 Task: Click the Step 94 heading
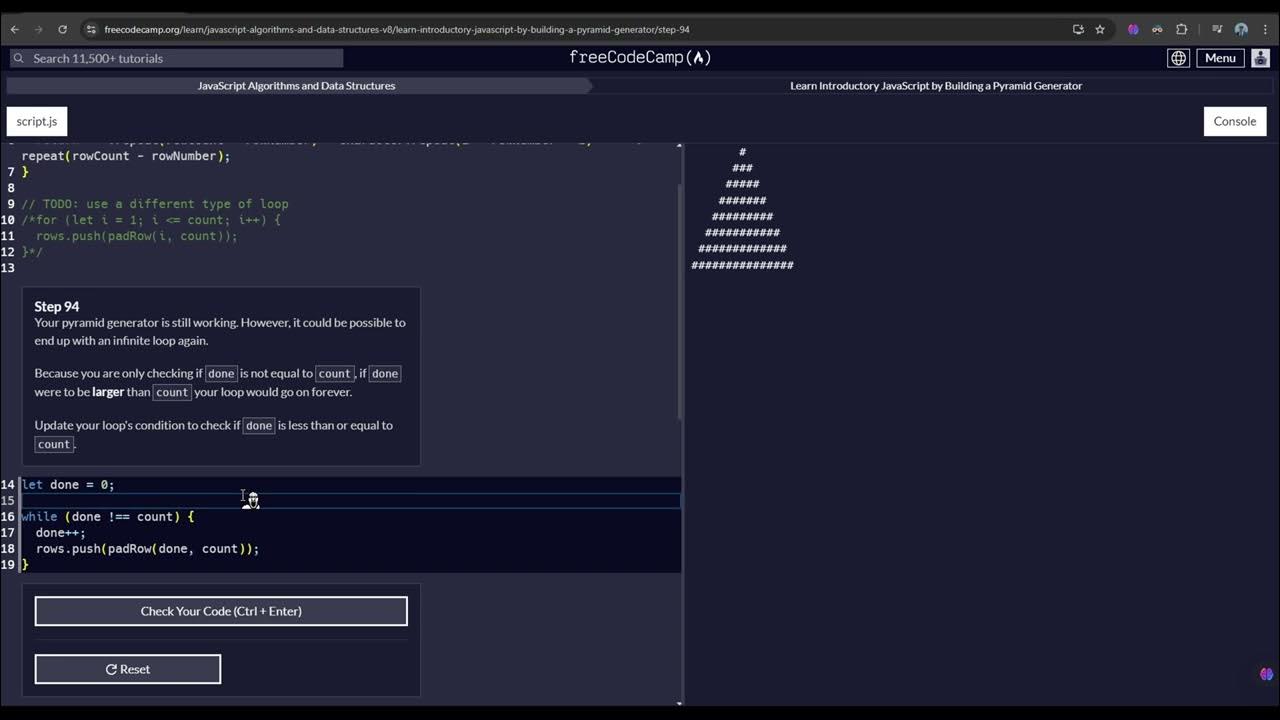[57, 306]
